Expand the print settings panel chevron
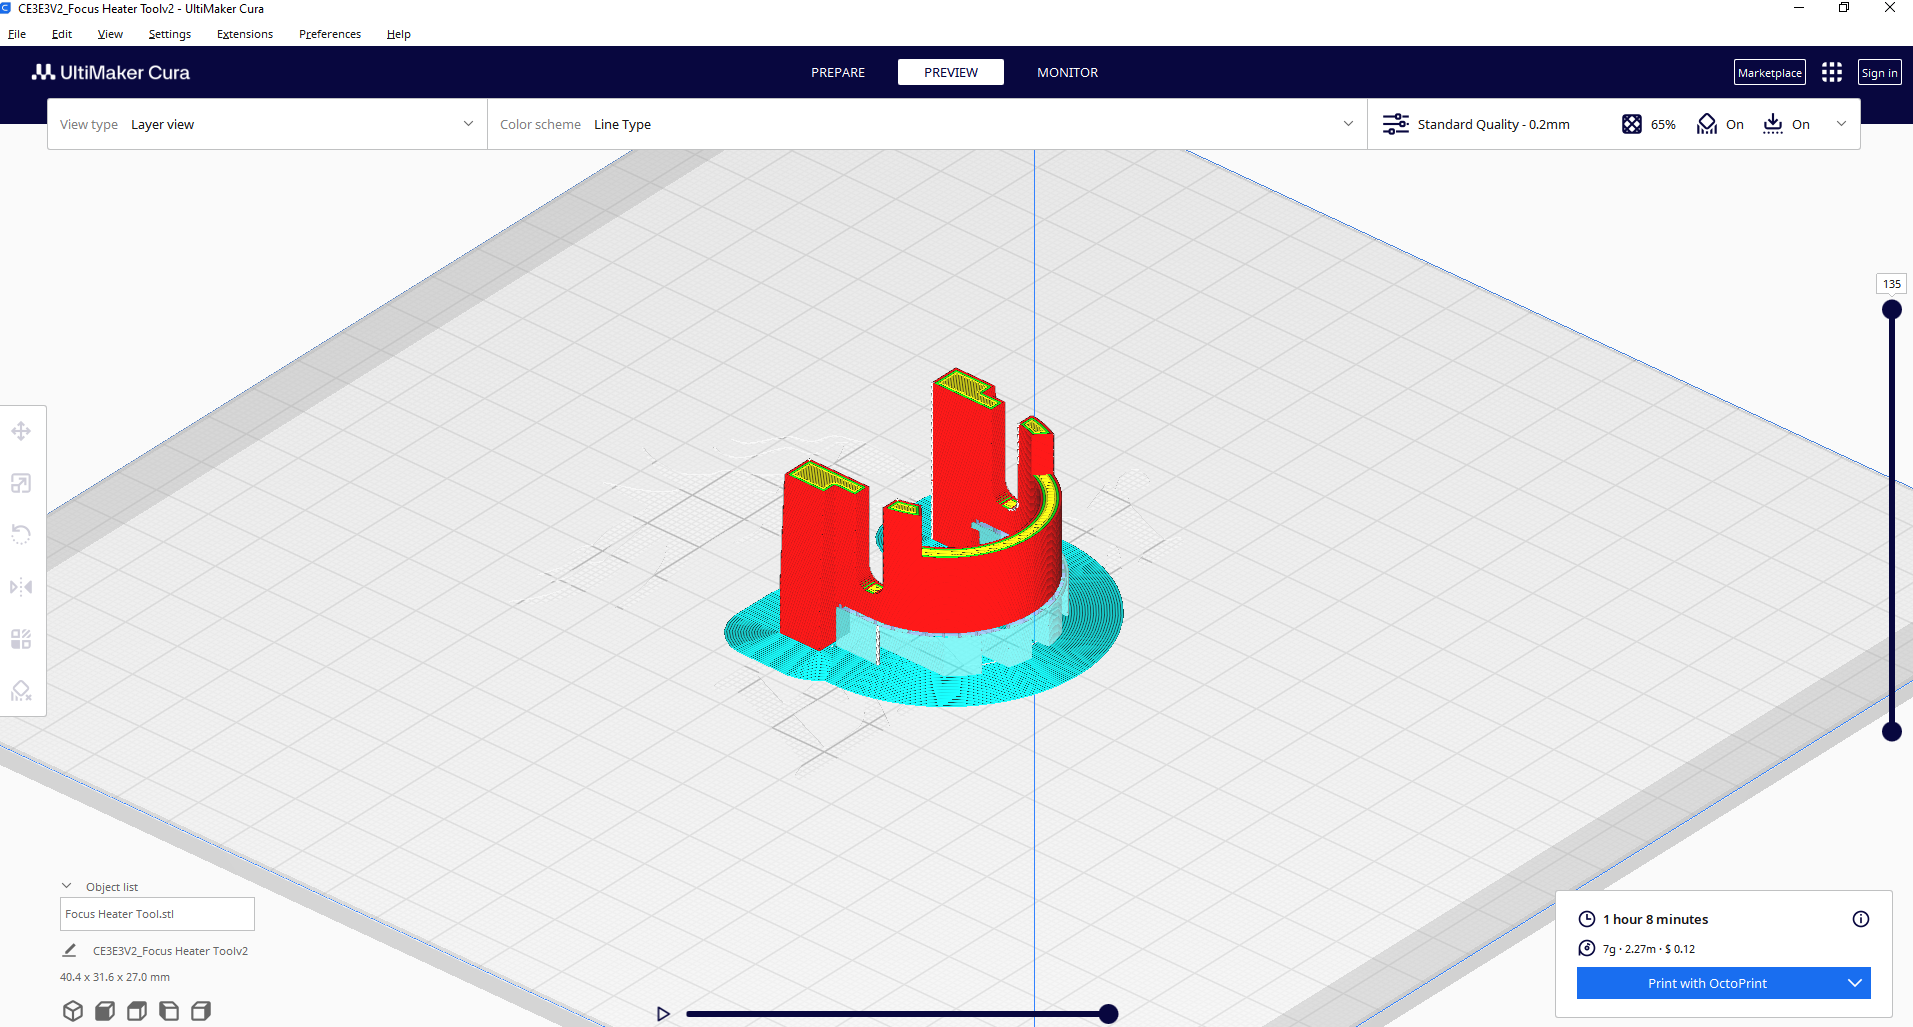 (1841, 124)
